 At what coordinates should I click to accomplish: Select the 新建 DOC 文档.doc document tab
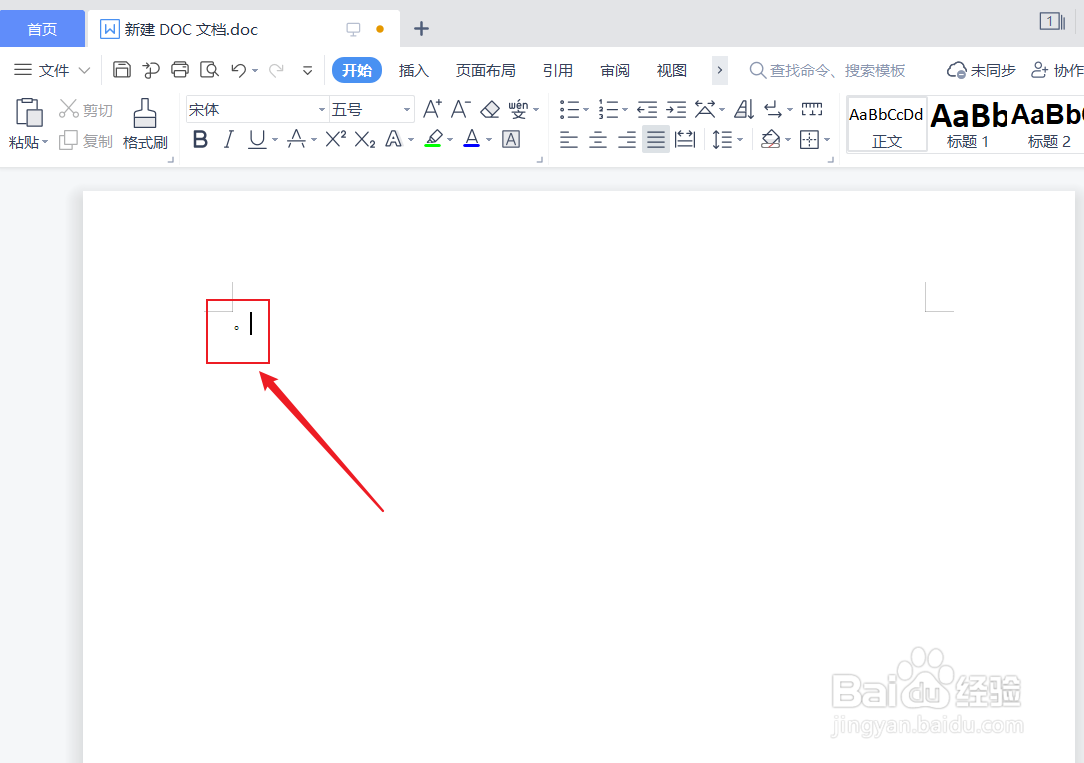point(243,29)
